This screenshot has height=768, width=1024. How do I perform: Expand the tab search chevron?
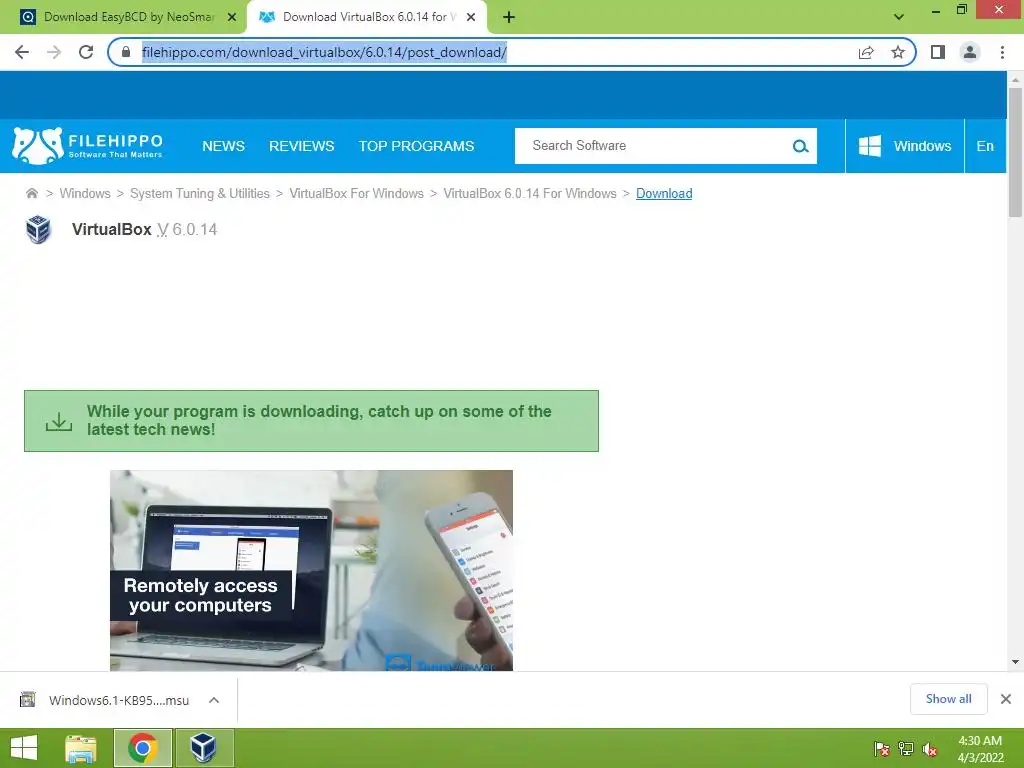(x=899, y=17)
